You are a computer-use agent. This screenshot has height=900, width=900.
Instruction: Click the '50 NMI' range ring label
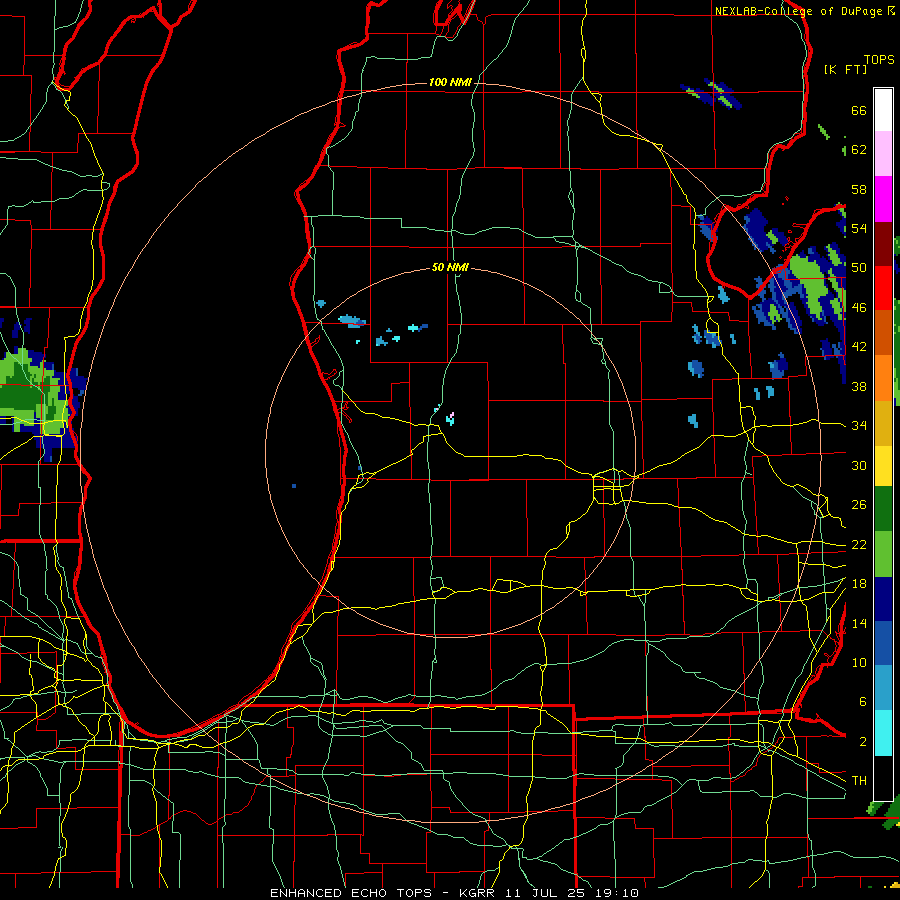pyautogui.click(x=450, y=267)
